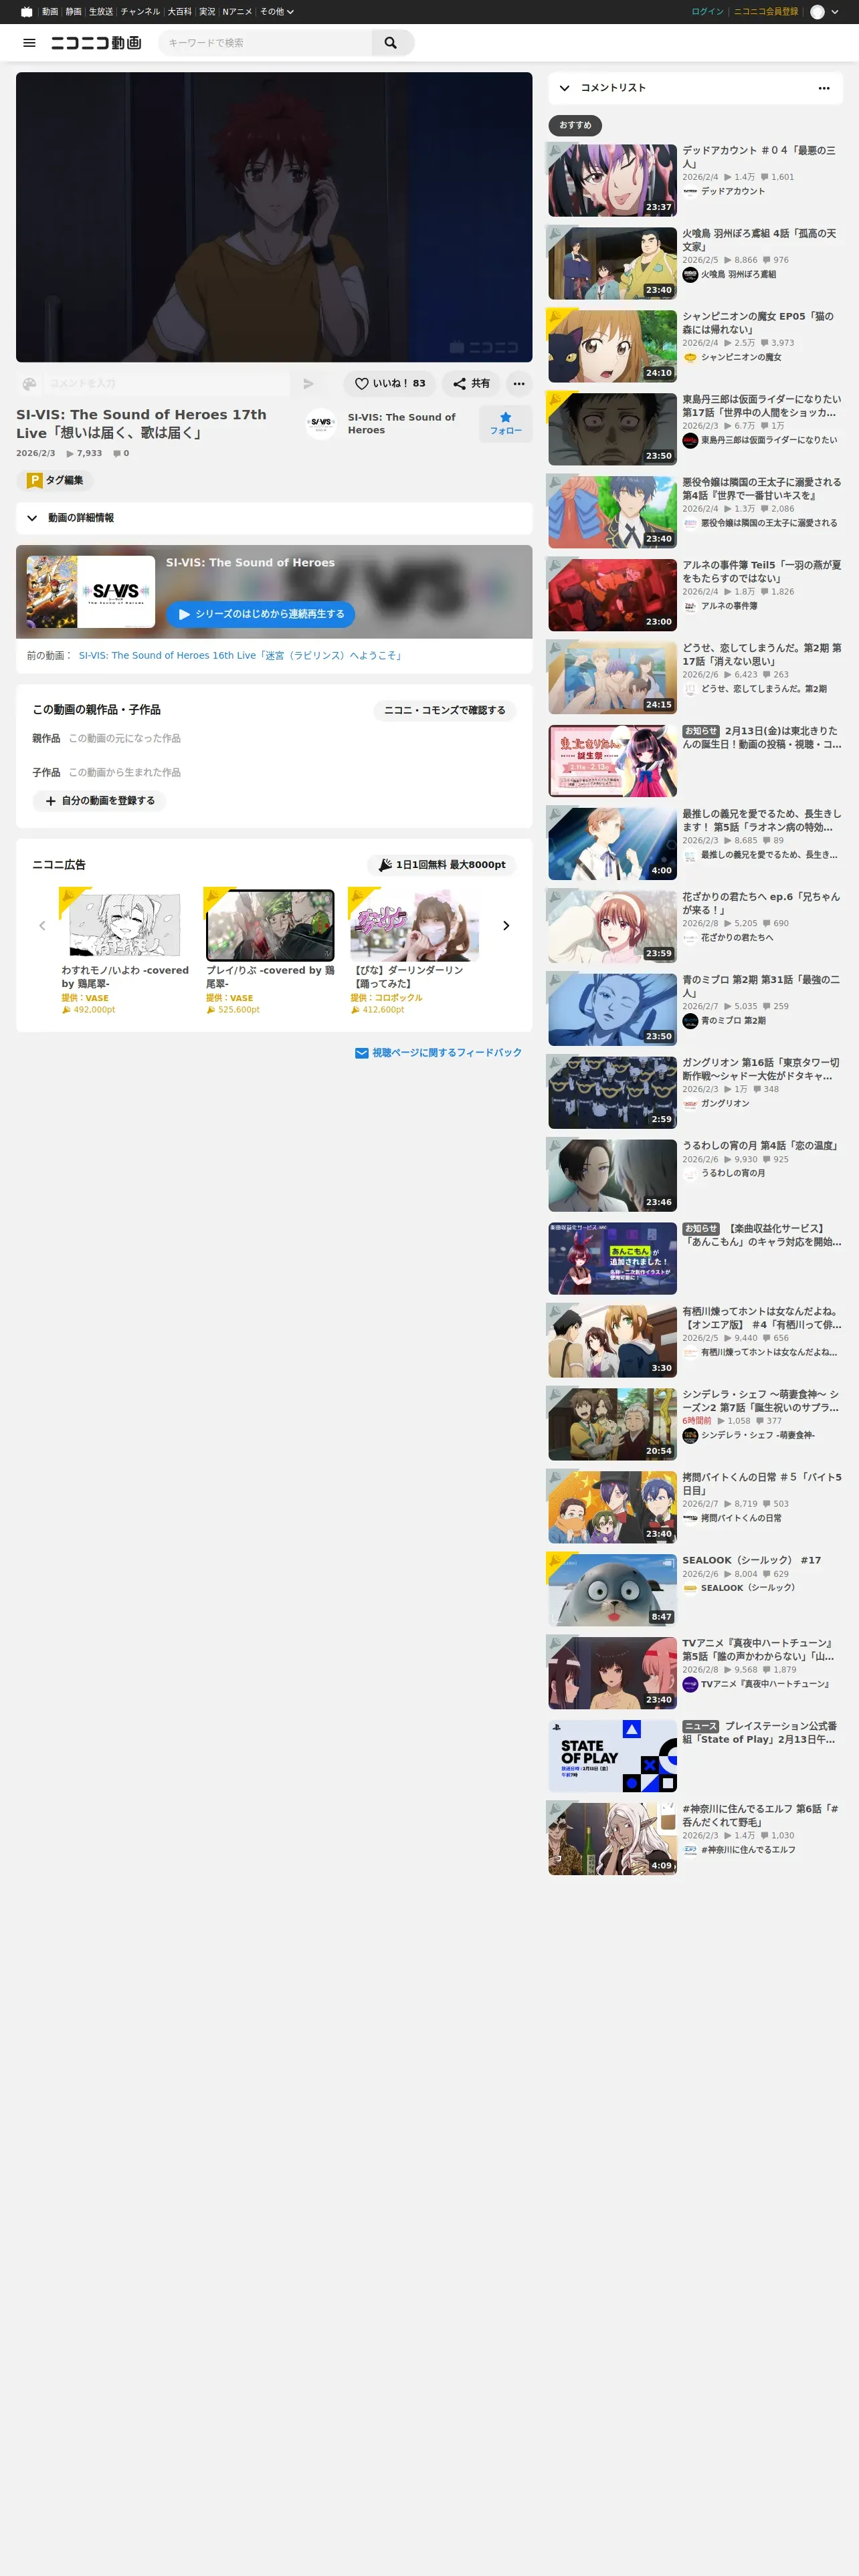Click the 青のミブロ 第2期 channel icon
Screen dimensions: 859x2576
pos(690,1021)
